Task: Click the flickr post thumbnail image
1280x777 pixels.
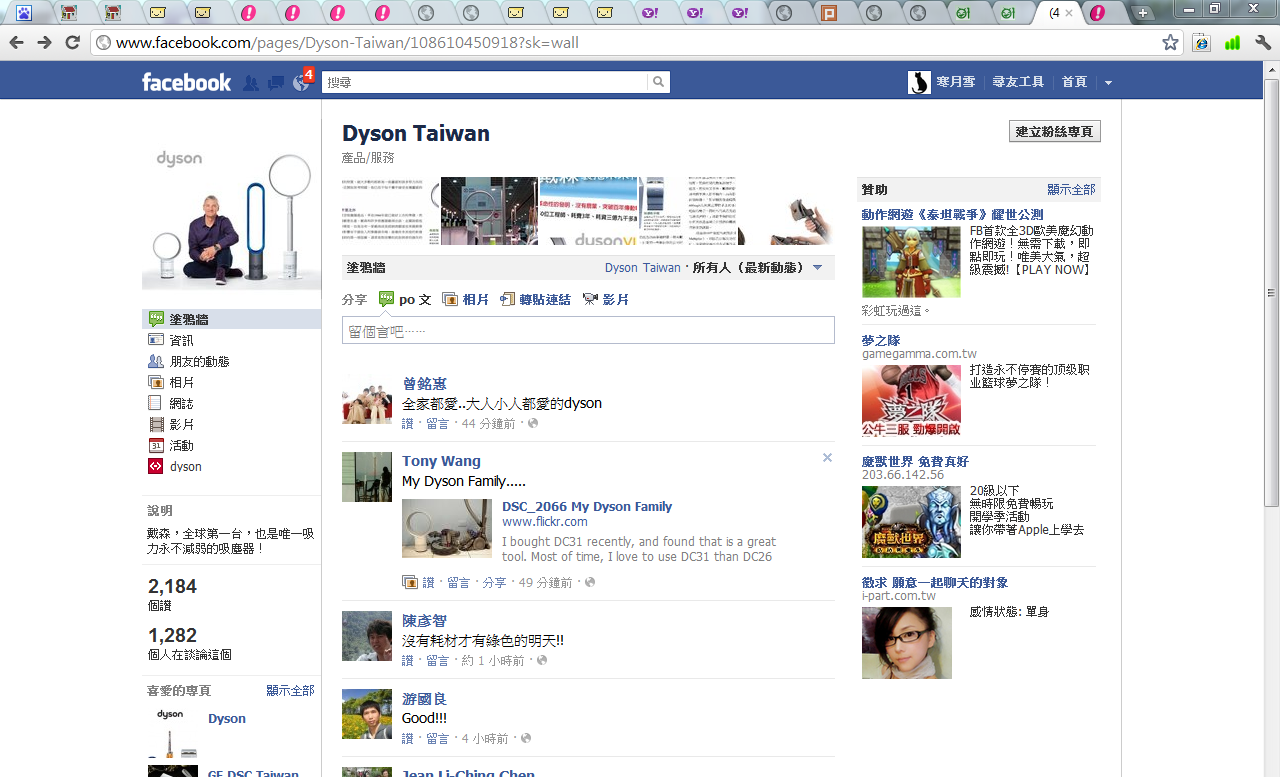Action: coord(447,528)
